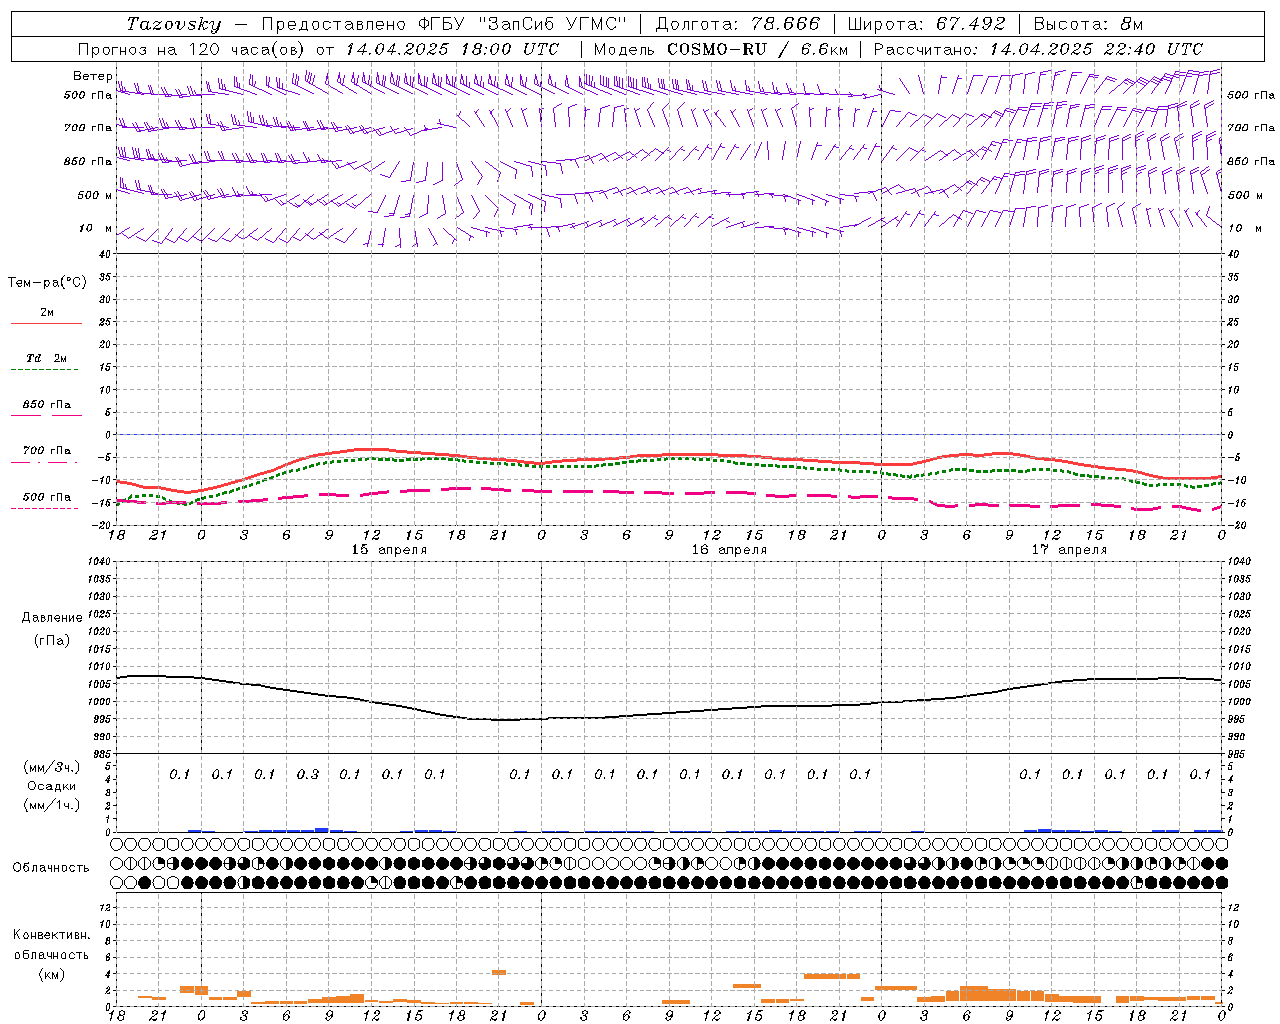This screenshot has height=1024, width=1280.
Task: Click the capitalized "Облачность" cloud cover label
Action: tap(51, 867)
